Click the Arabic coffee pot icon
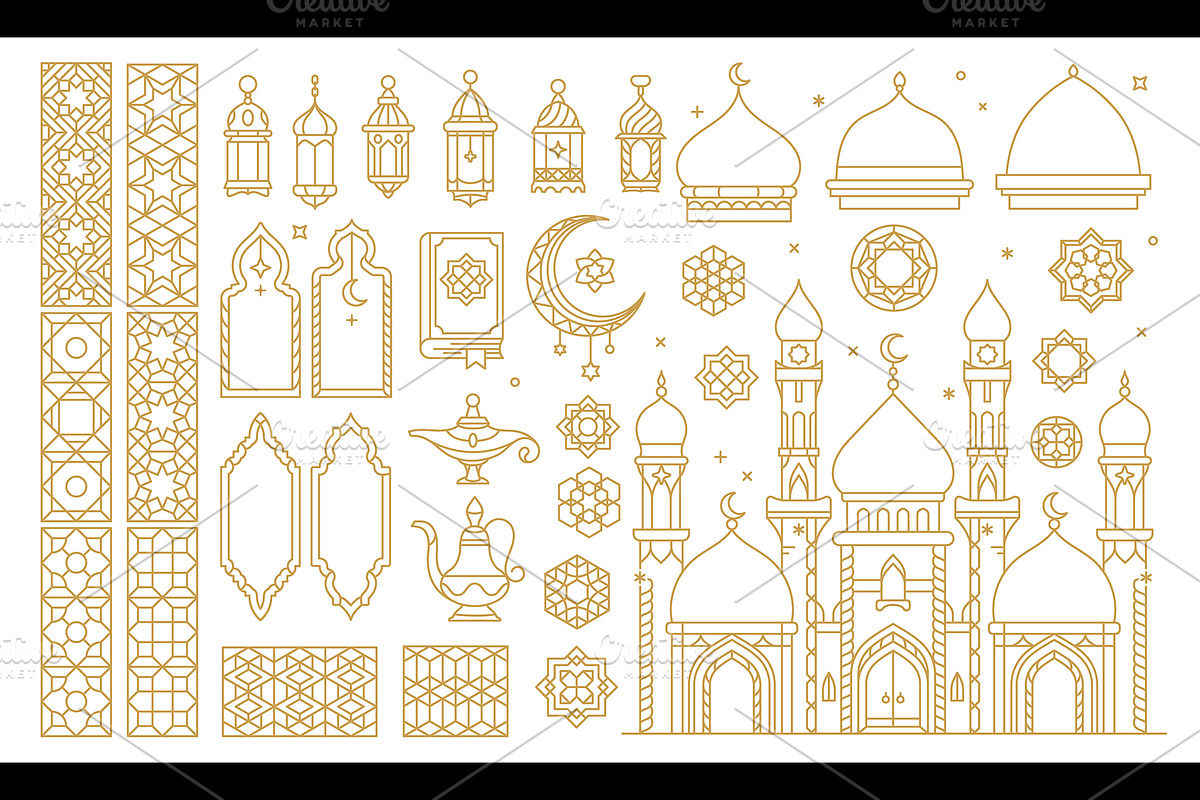 pyautogui.click(x=468, y=559)
